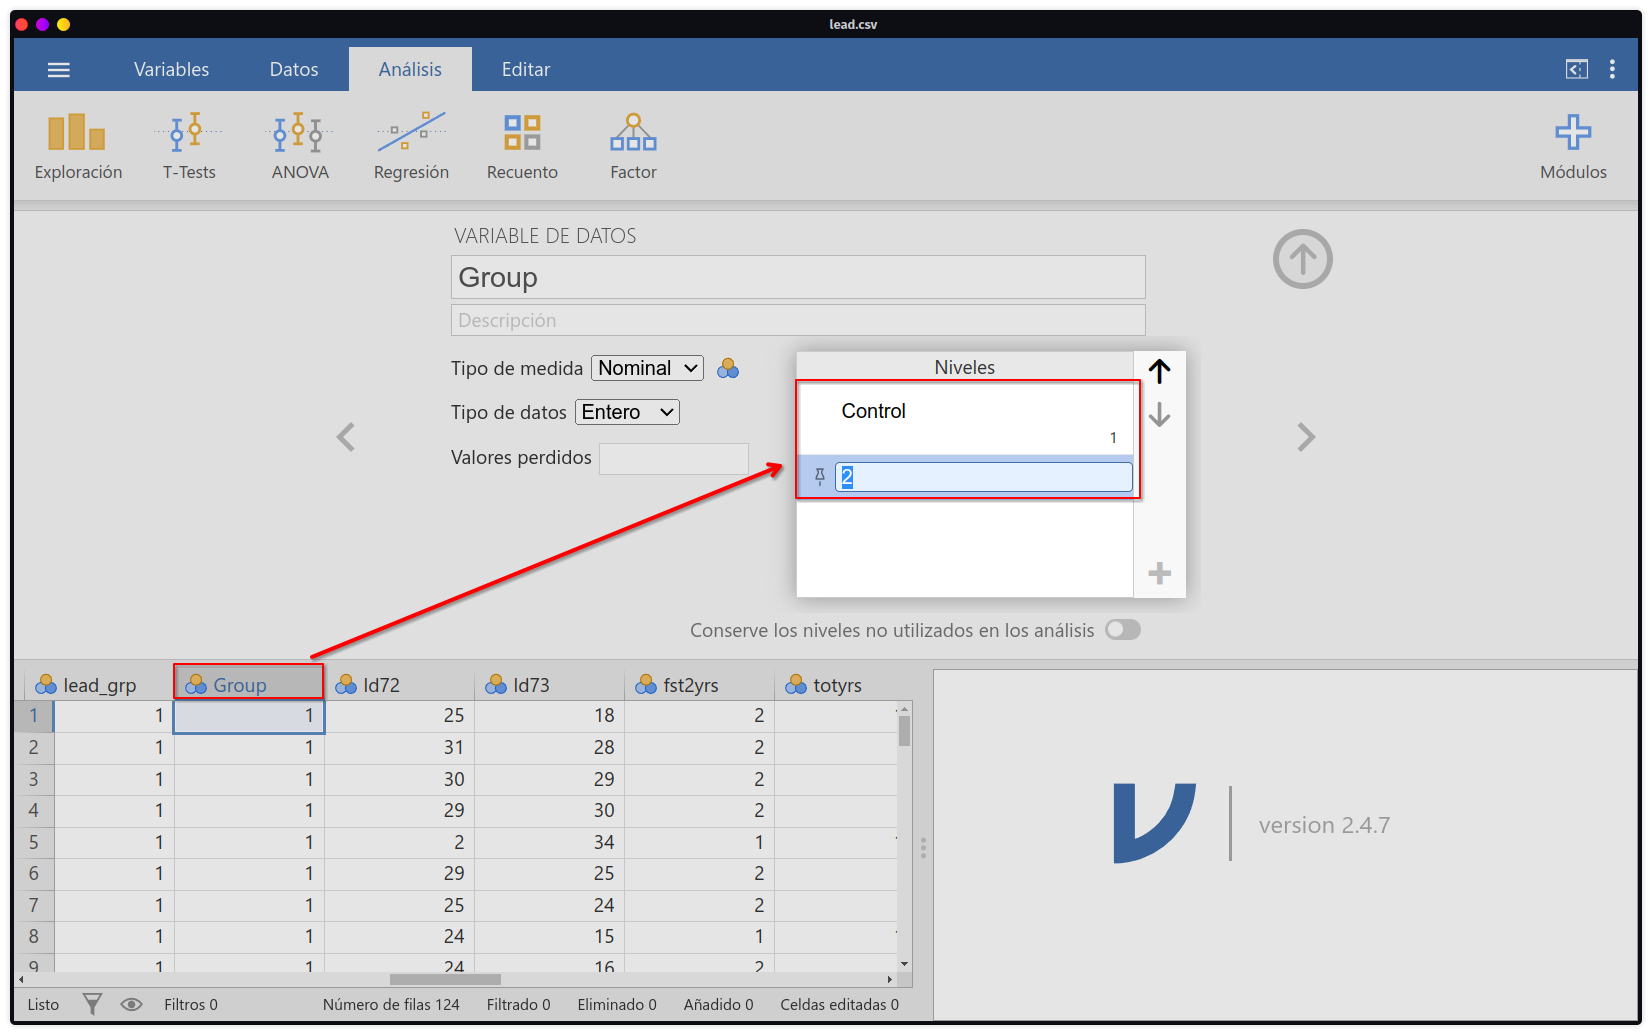Image resolution: width=1652 pixels, height=1035 pixels.
Task: Click the data grid scroll-down arrow
Action: [x=904, y=964]
